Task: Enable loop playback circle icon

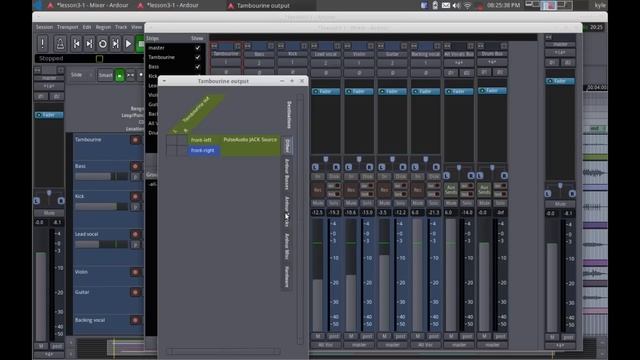Action: [x=102, y=44]
